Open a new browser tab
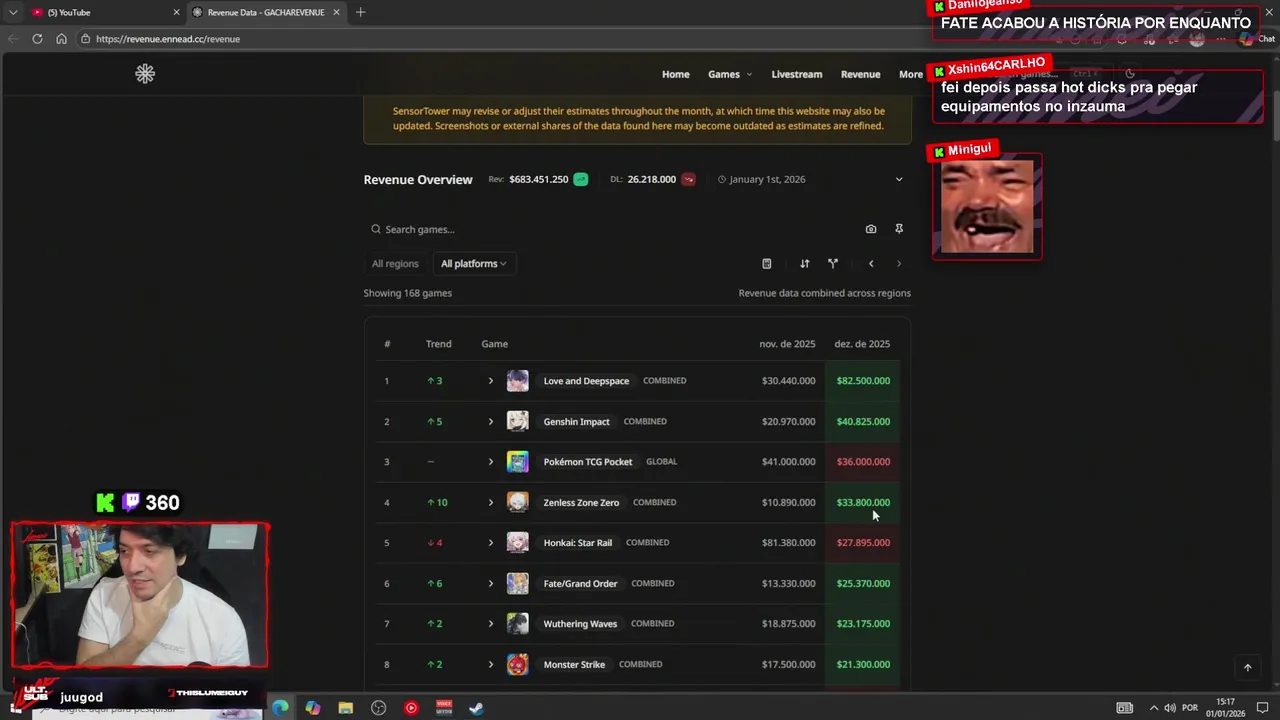 point(360,12)
